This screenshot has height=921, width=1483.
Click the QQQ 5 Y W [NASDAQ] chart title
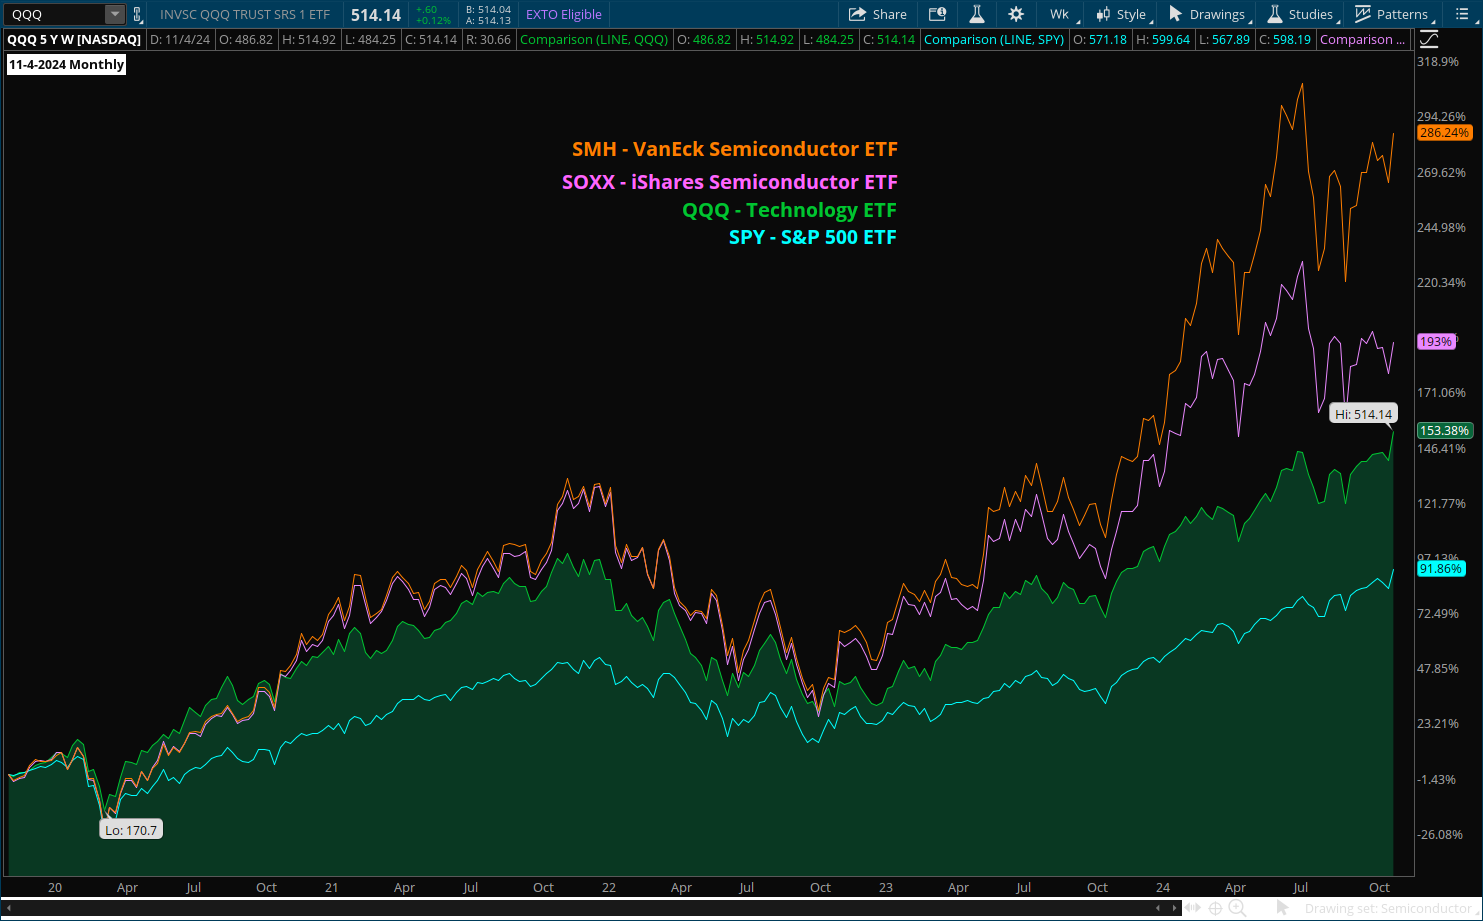coord(74,40)
